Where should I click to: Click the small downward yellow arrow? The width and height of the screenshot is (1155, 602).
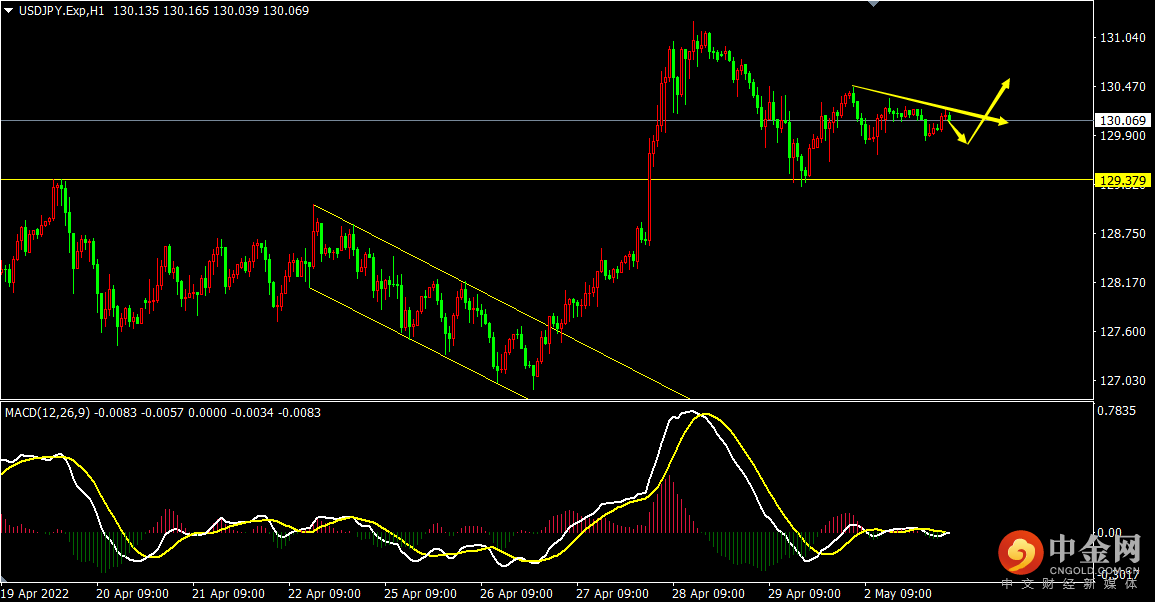[958, 133]
